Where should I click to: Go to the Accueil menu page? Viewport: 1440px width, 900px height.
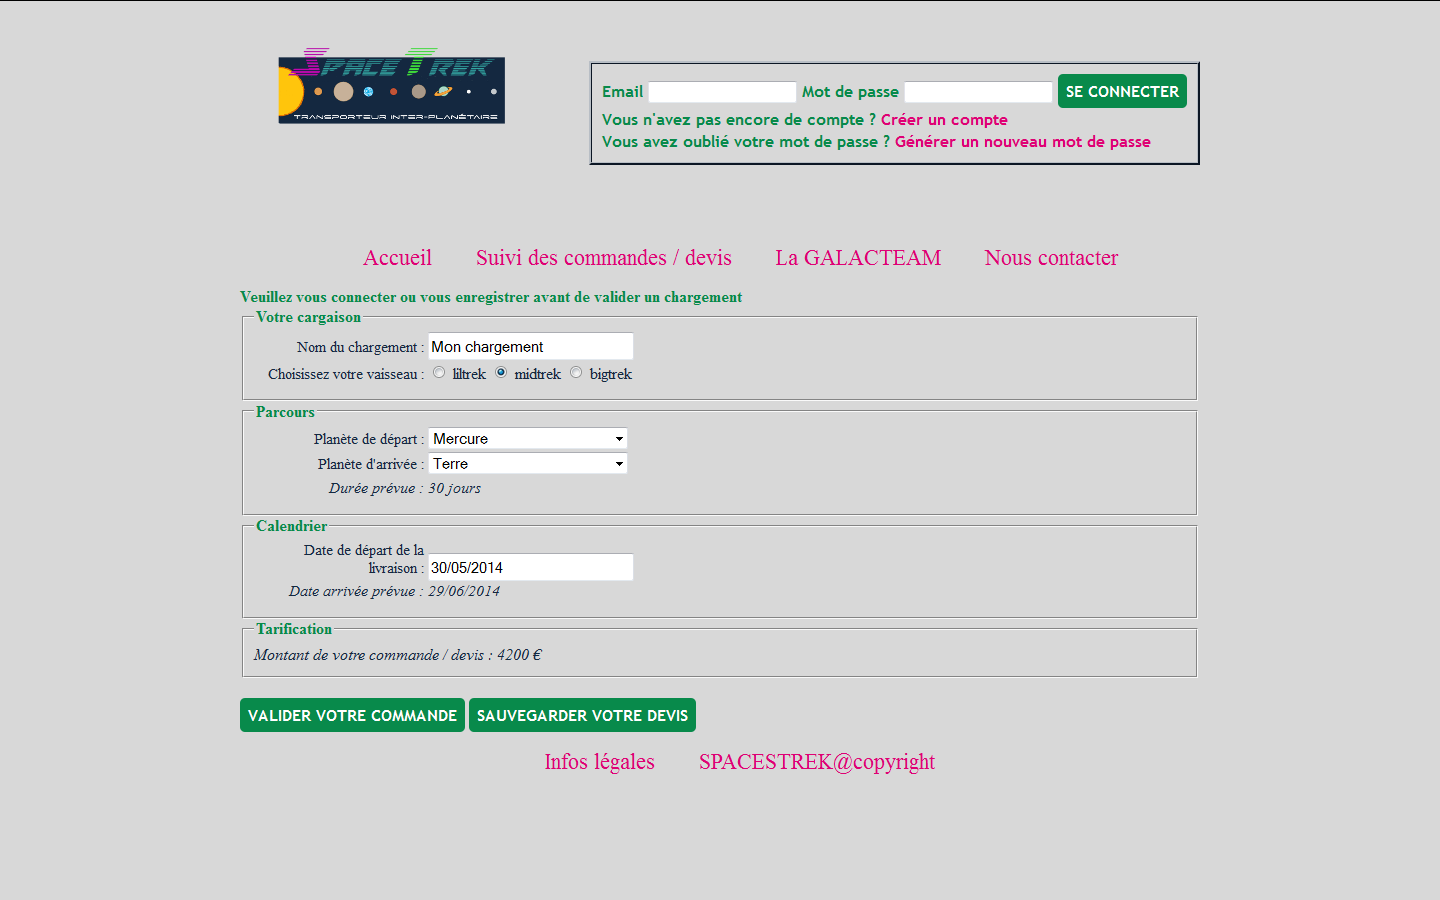pyautogui.click(x=397, y=258)
